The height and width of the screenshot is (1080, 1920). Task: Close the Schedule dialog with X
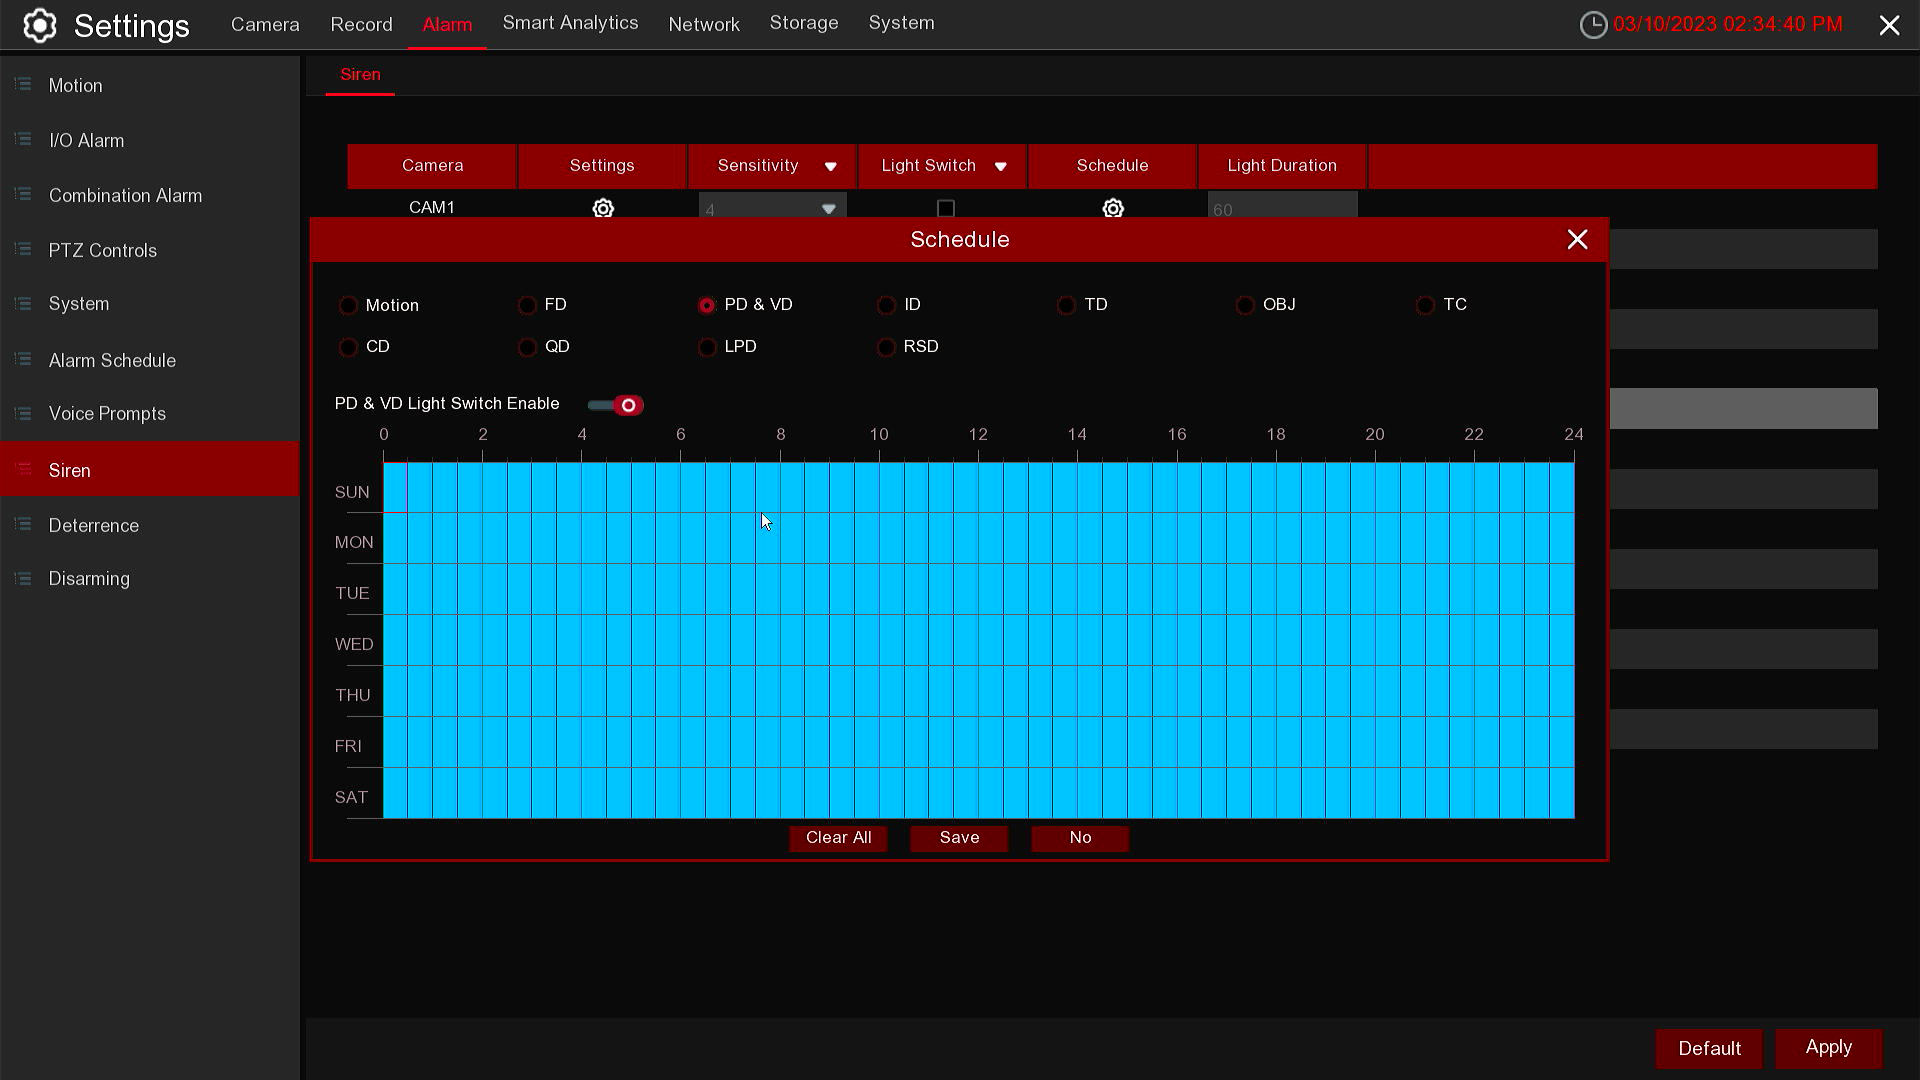[x=1577, y=239]
